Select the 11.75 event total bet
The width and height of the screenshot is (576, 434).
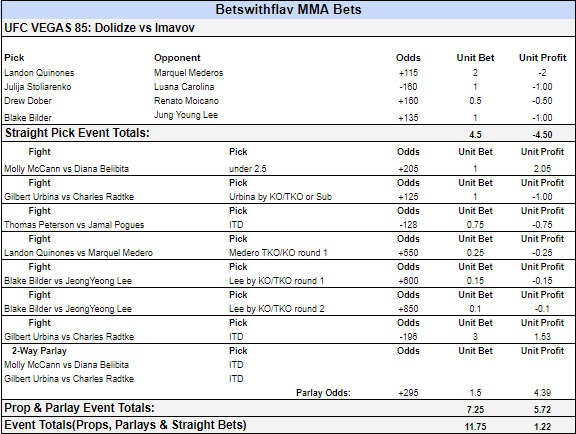tap(475, 427)
